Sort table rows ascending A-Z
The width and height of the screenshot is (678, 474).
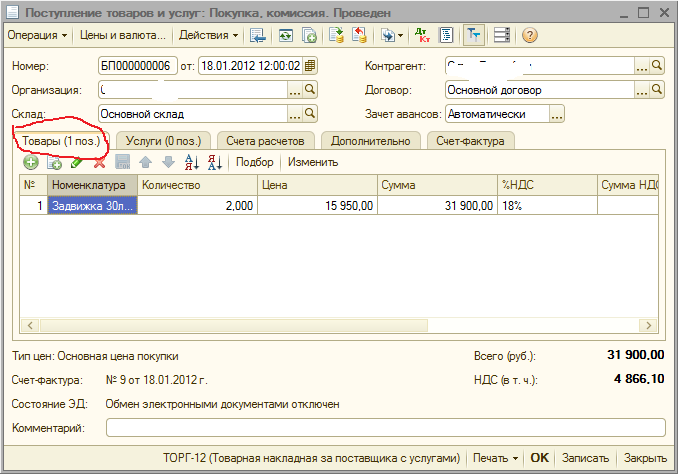point(193,162)
